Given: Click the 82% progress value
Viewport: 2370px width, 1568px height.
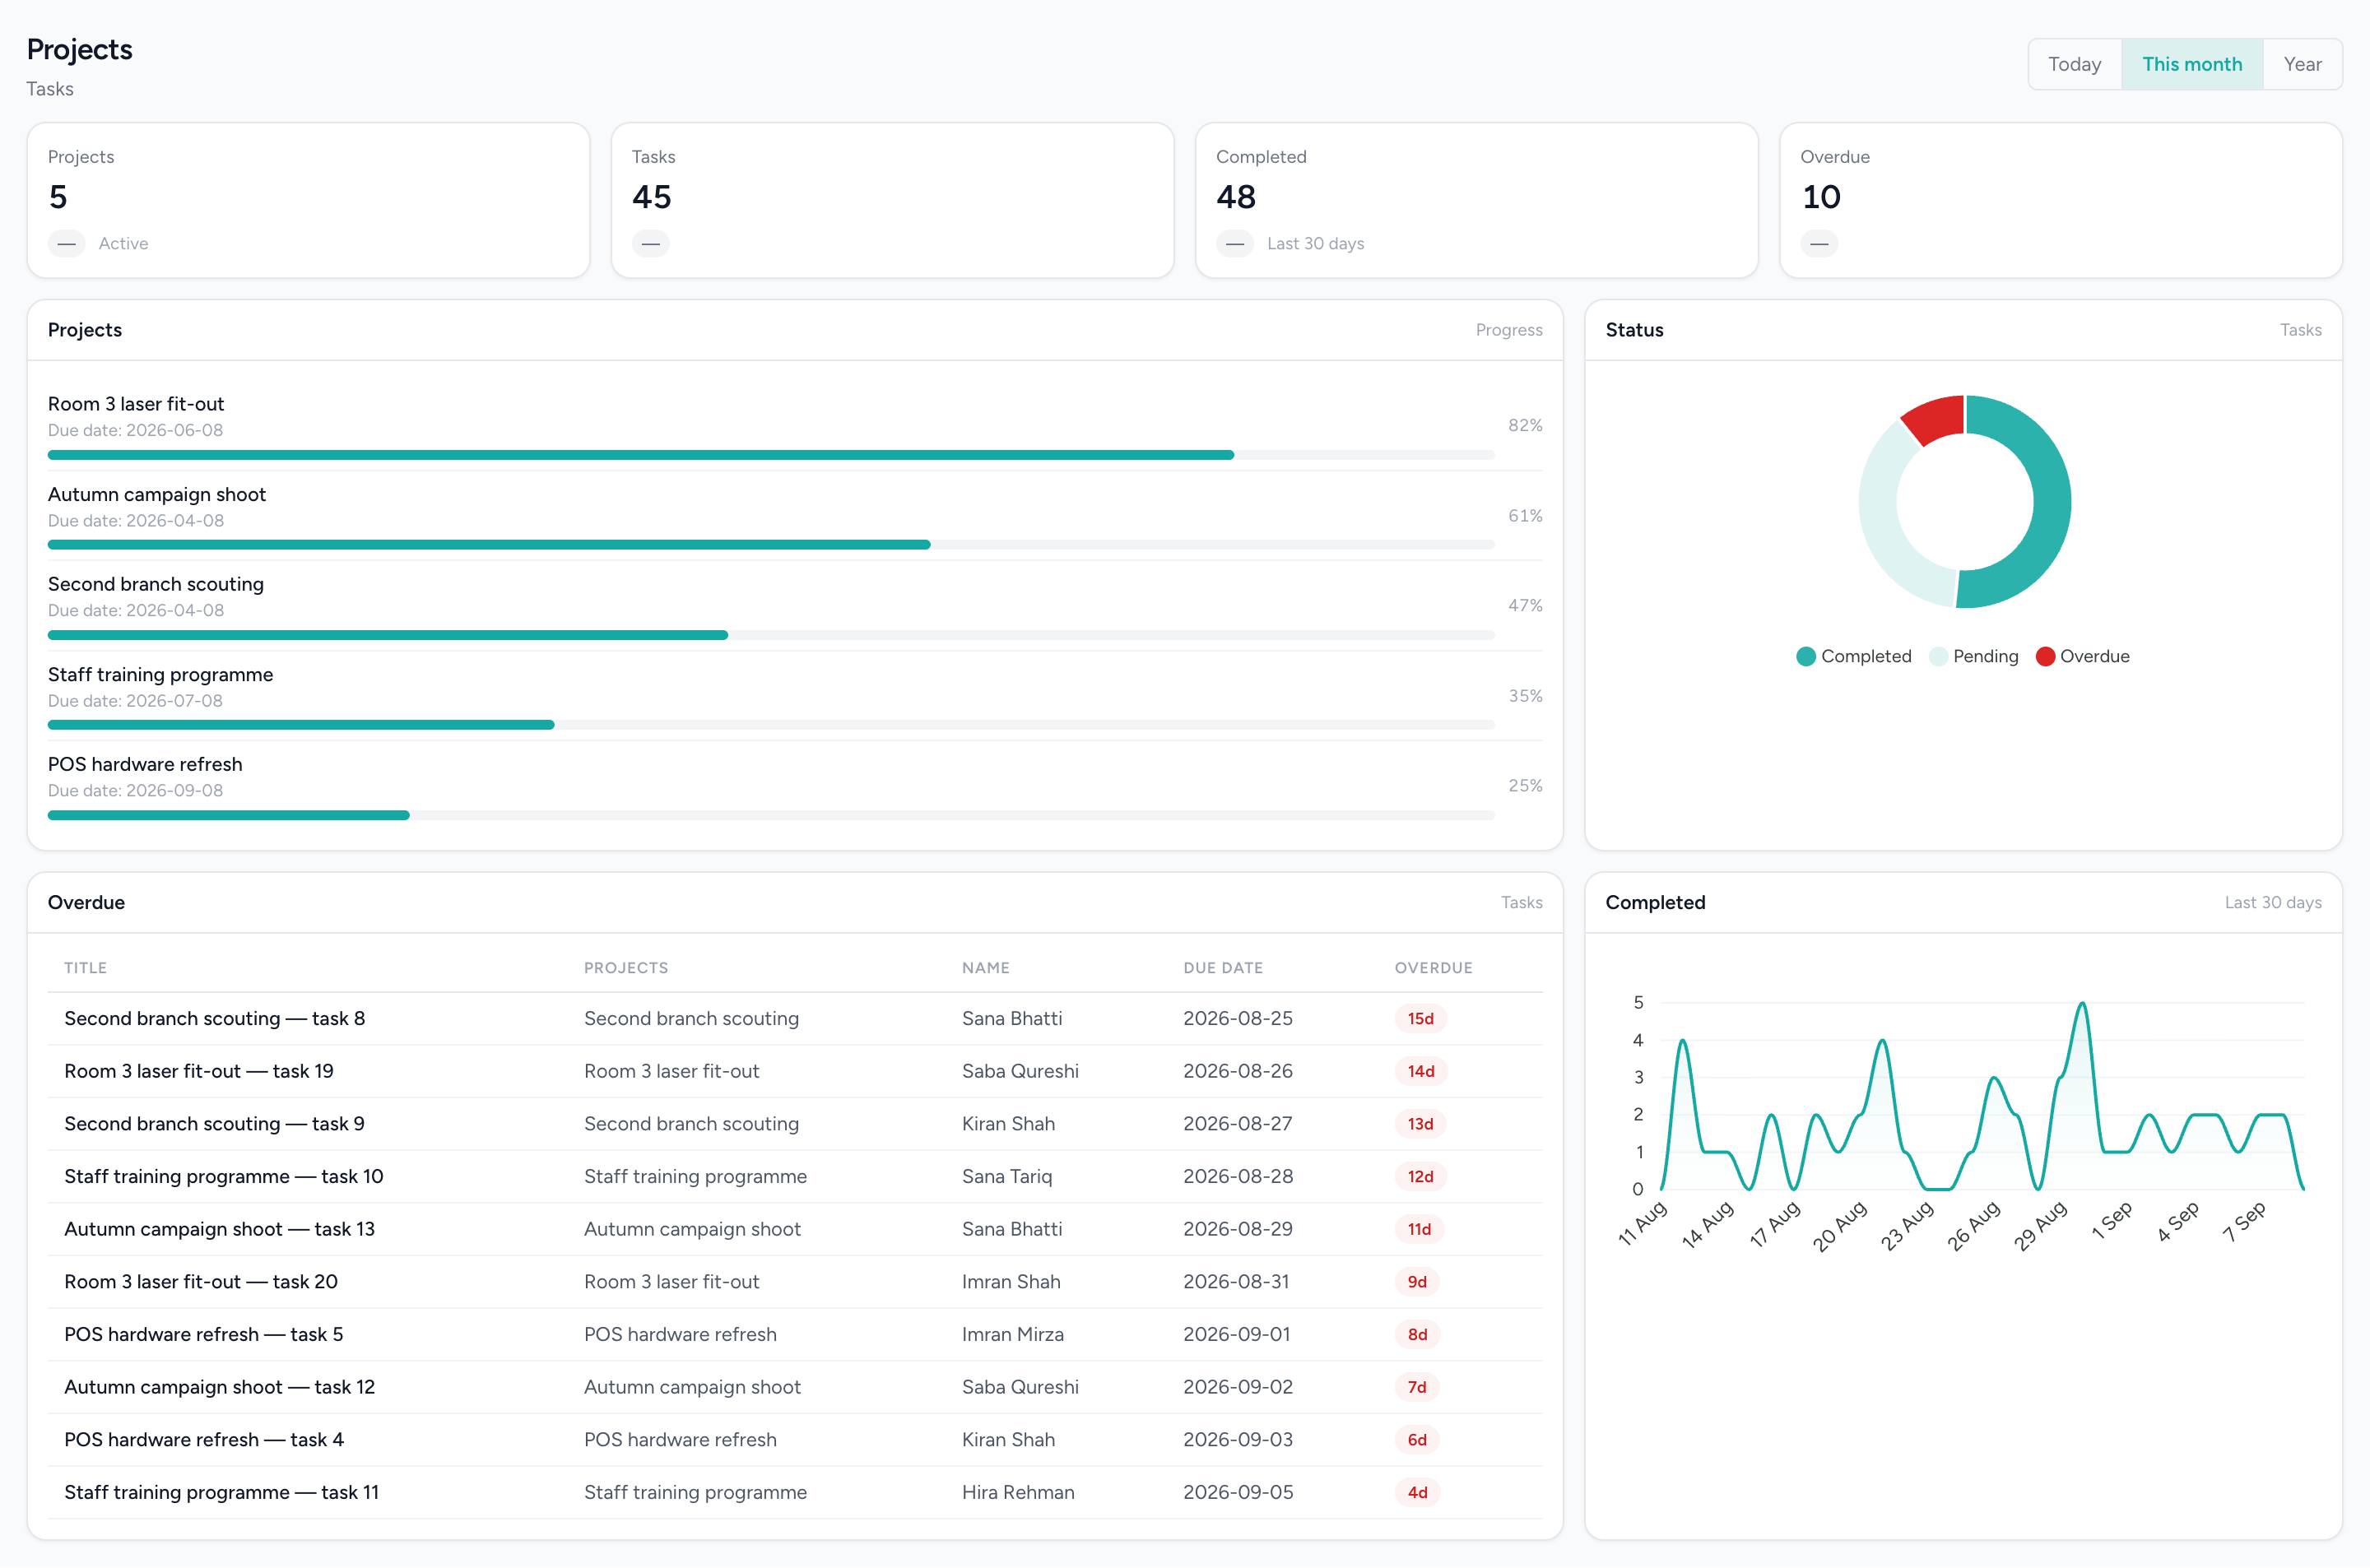Looking at the screenshot, I should (x=1525, y=425).
